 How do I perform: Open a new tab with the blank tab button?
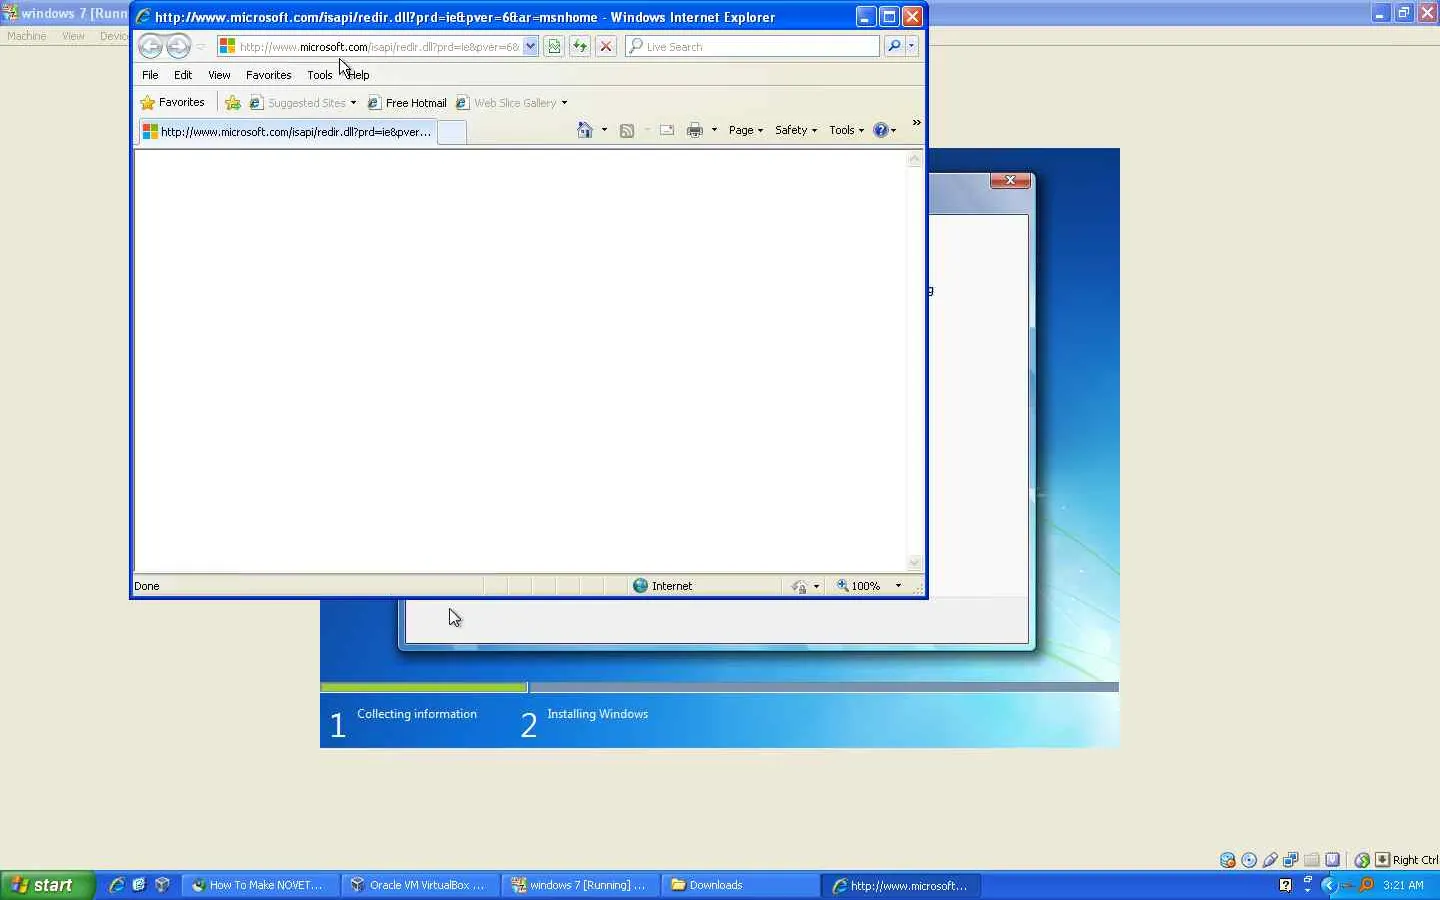tap(452, 132)
